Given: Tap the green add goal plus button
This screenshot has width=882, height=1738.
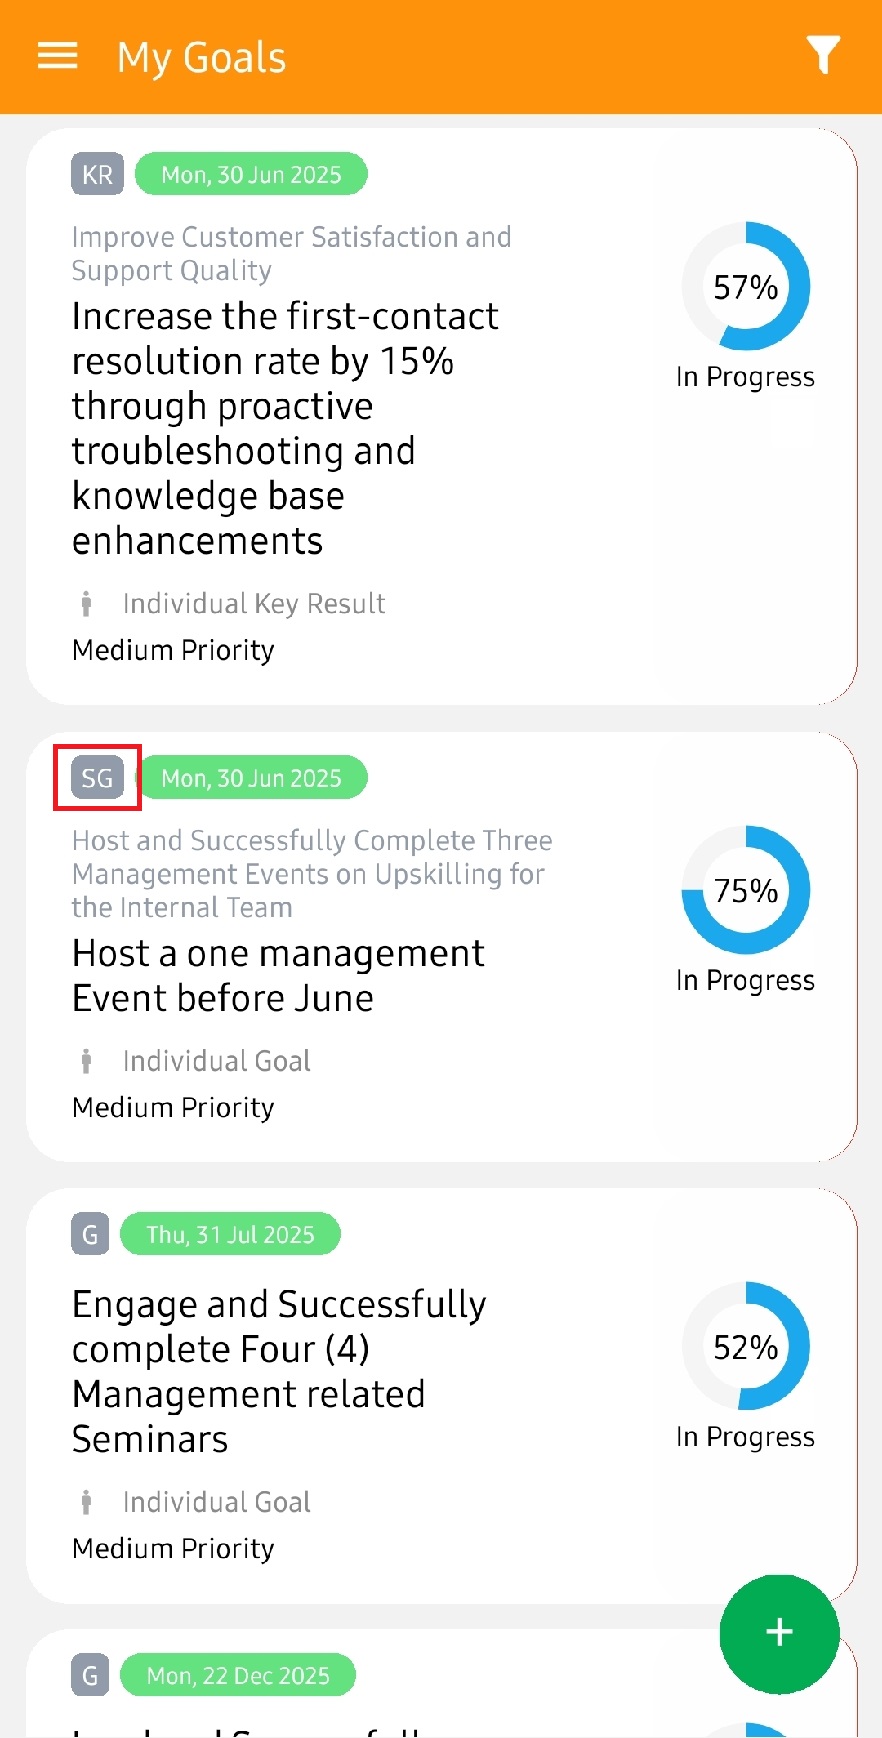Looking at the screenshot, I should pos(779,1633).
